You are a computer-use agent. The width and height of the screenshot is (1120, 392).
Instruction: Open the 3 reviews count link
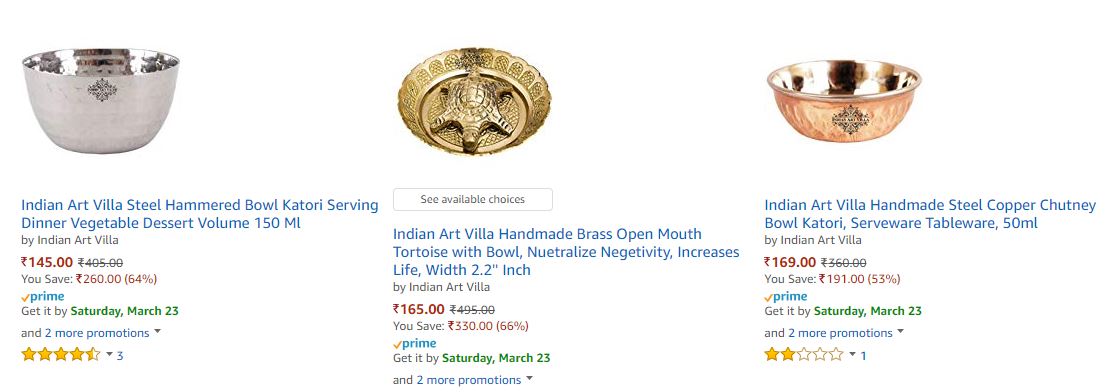pos(120,356)
